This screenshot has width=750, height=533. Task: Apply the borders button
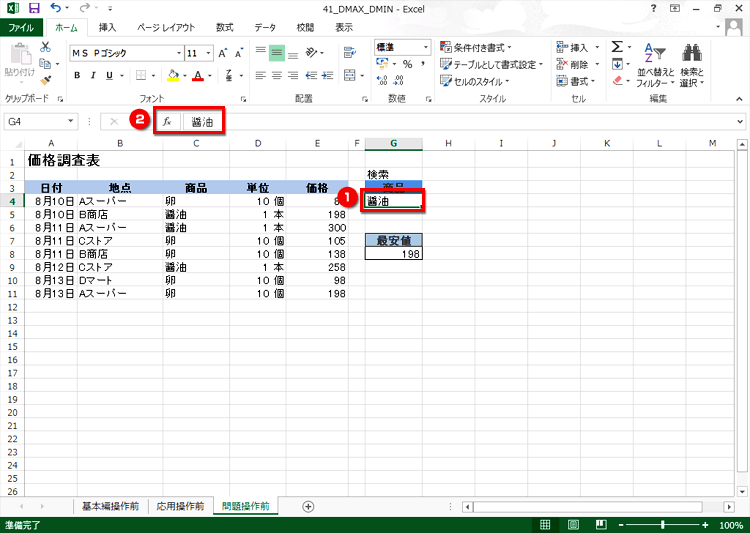tap(141, 76)
